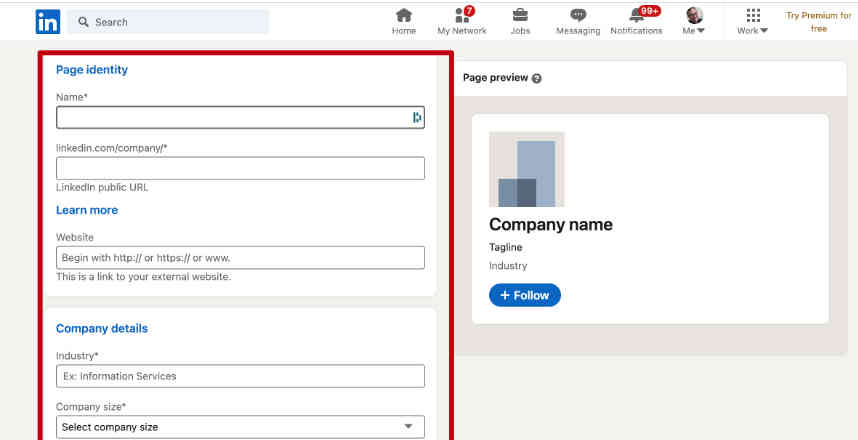Click the search magnifier icon
This screenshot has width=858, height=440.
(x=83, y=22)
